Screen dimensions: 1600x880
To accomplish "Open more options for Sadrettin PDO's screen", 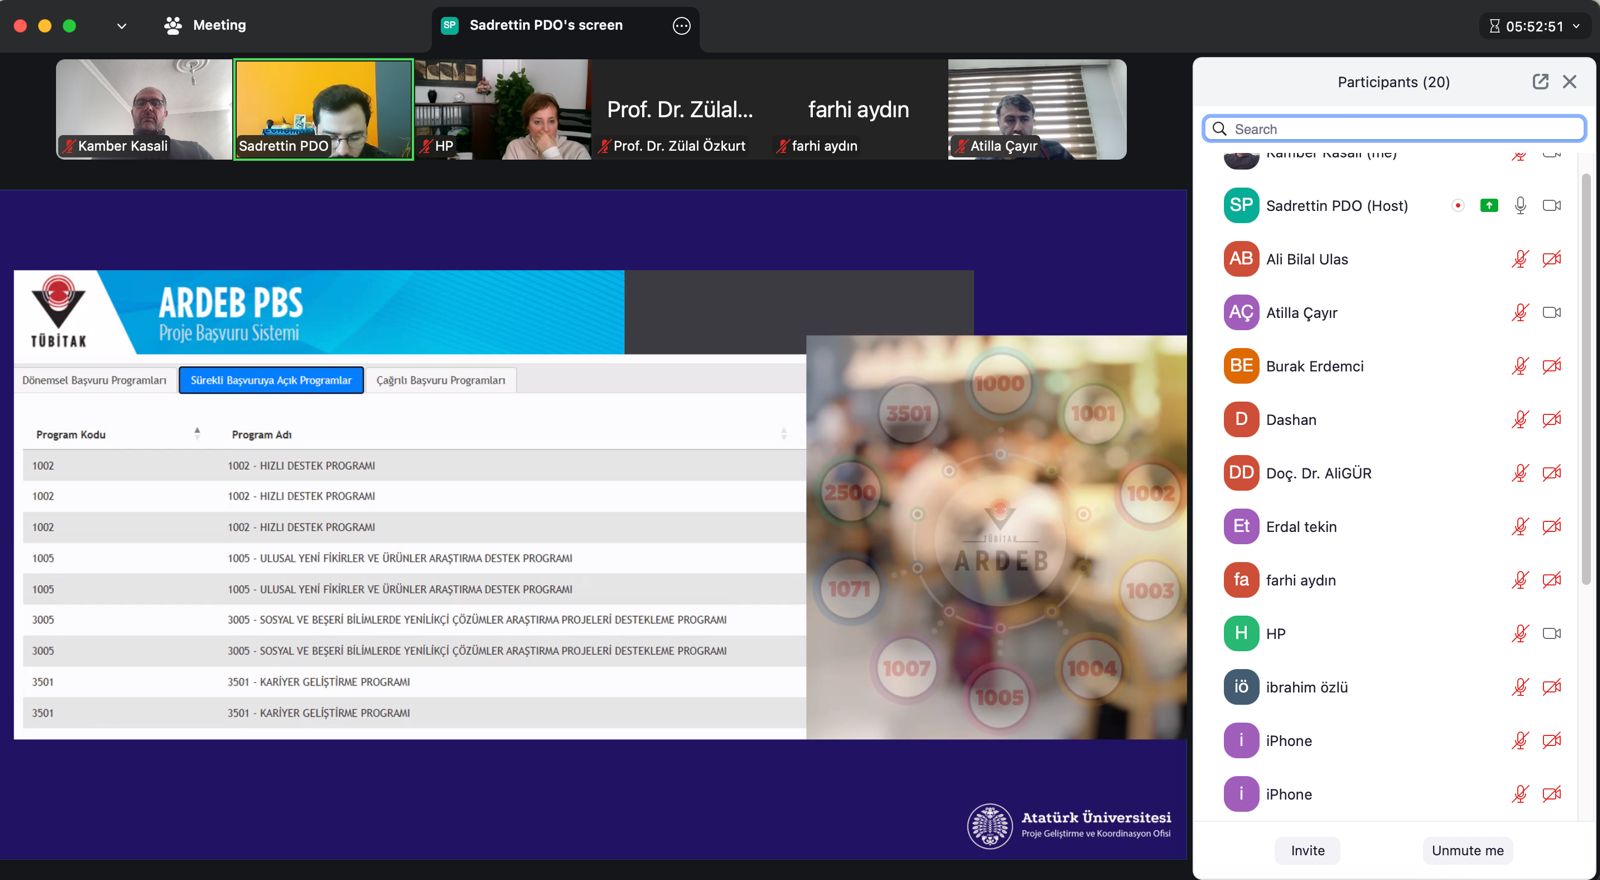I will (x=681, y=26).
